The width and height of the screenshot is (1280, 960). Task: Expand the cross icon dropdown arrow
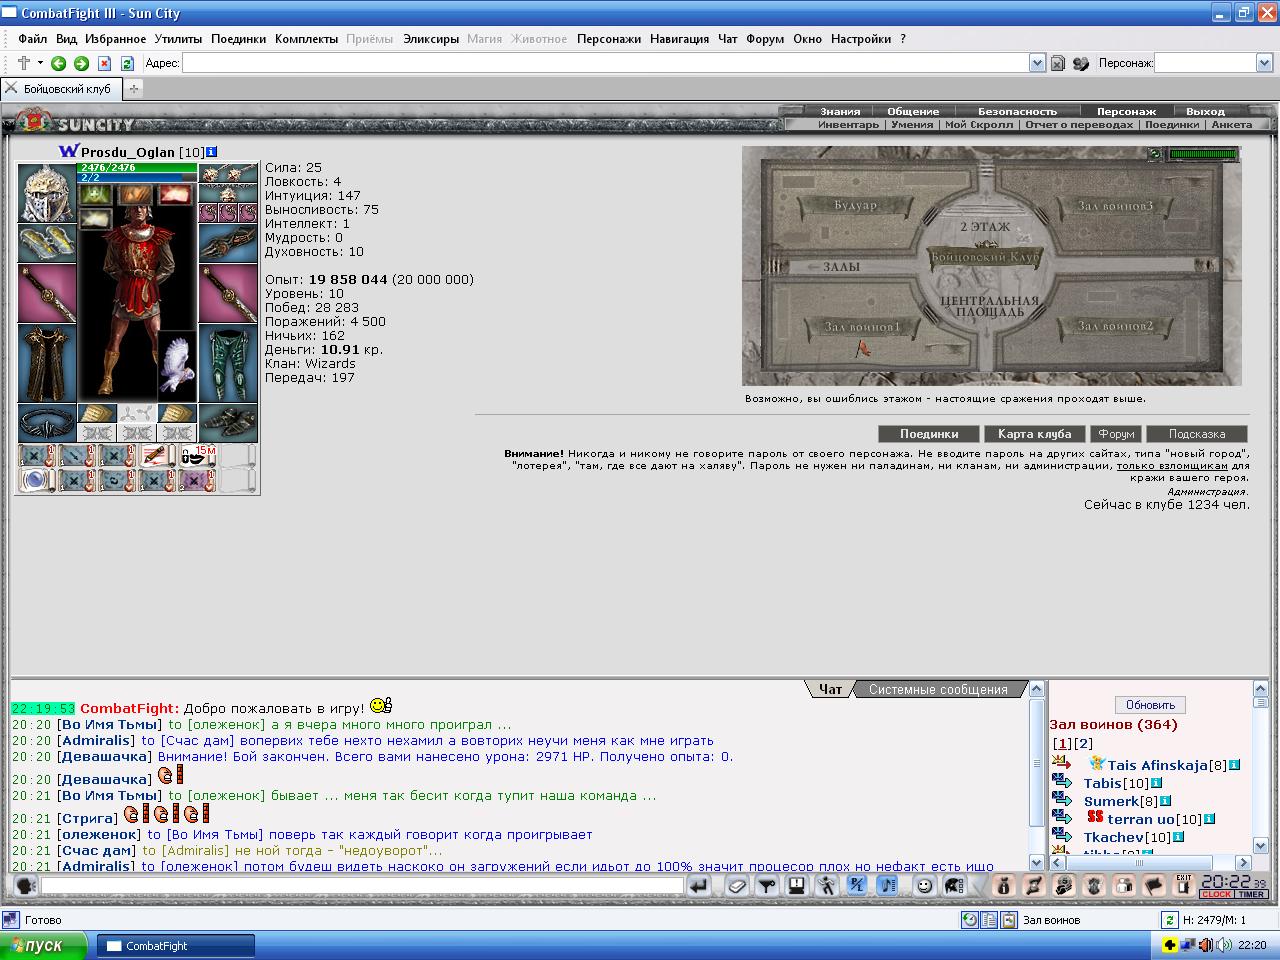[40, 63]
